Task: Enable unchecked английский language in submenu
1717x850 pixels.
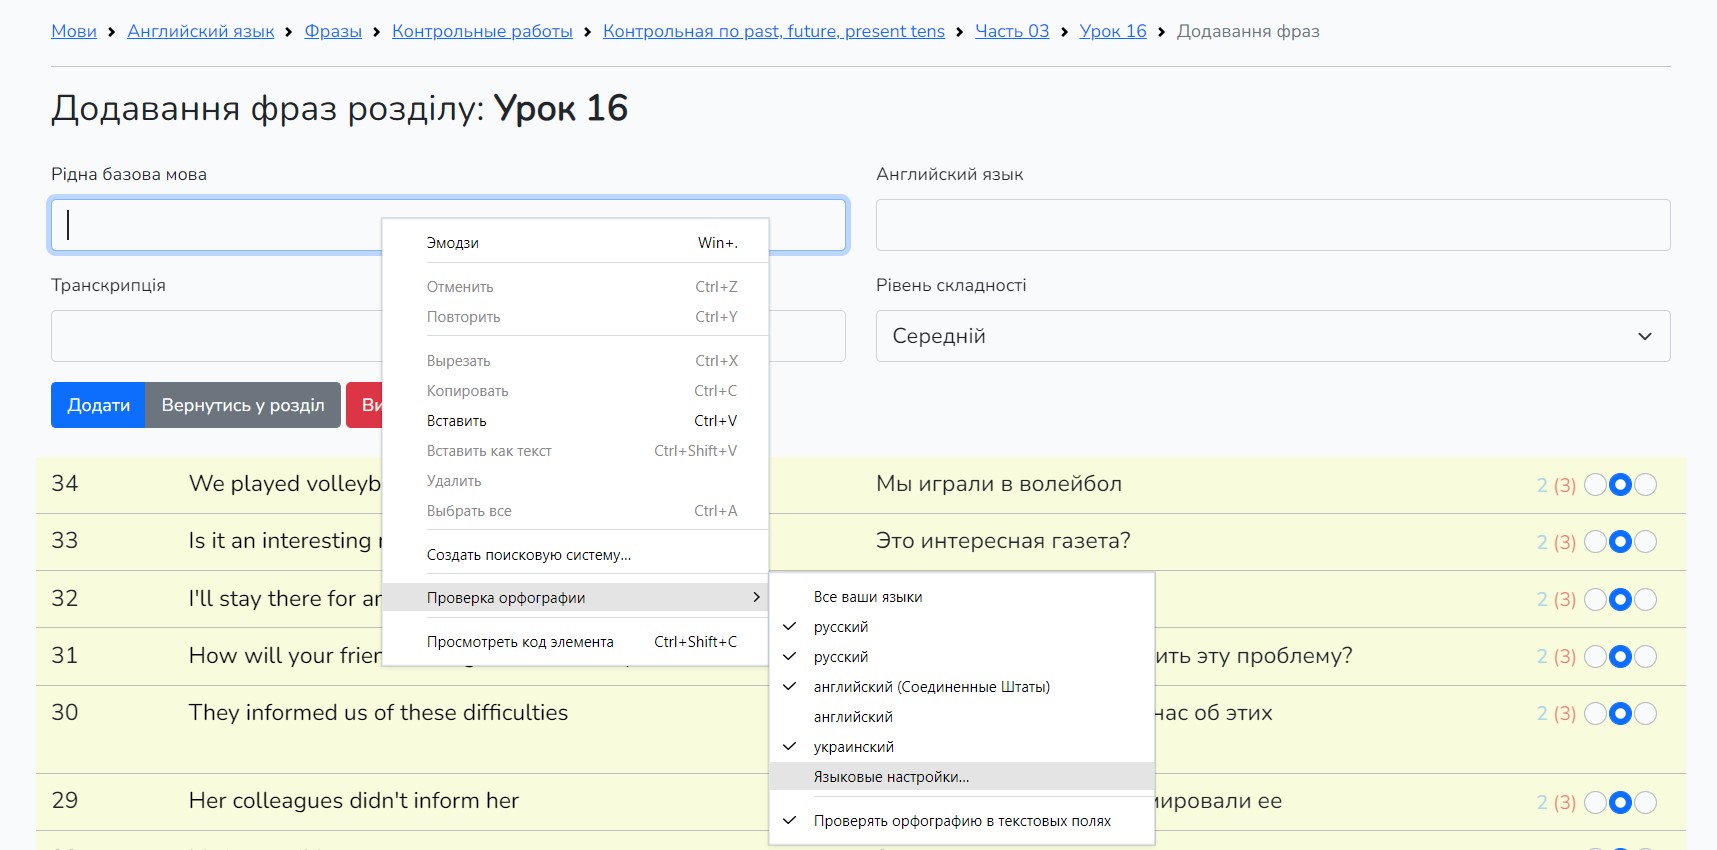Action: pyautogui.click(x=853, y=717)
